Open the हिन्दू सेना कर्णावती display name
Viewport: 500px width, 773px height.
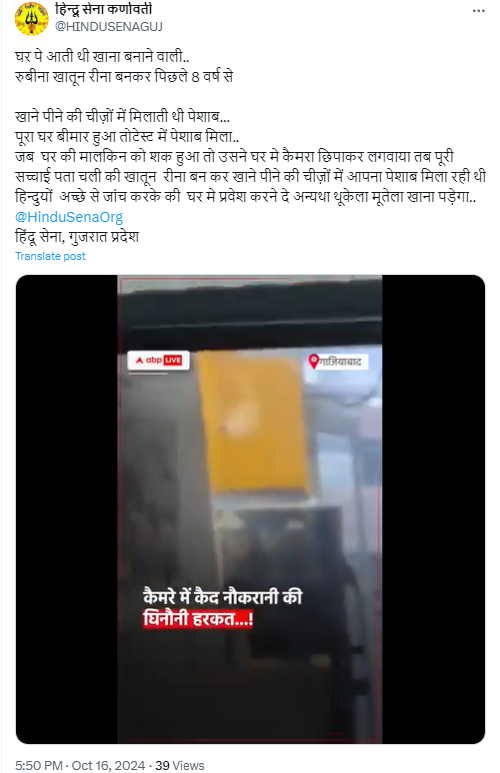click(104, 9)
